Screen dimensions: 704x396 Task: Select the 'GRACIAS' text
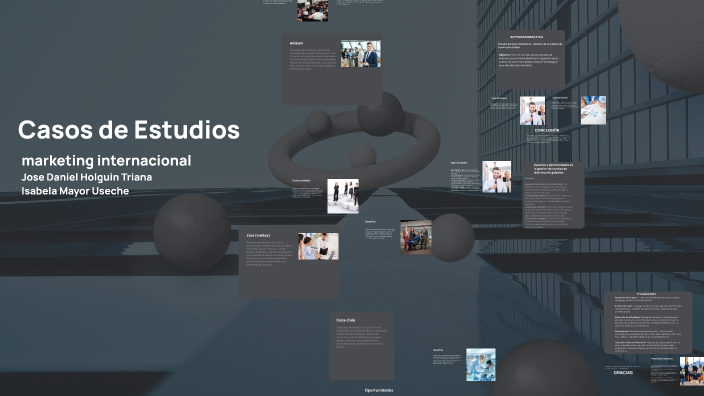(x=624, y=373)
